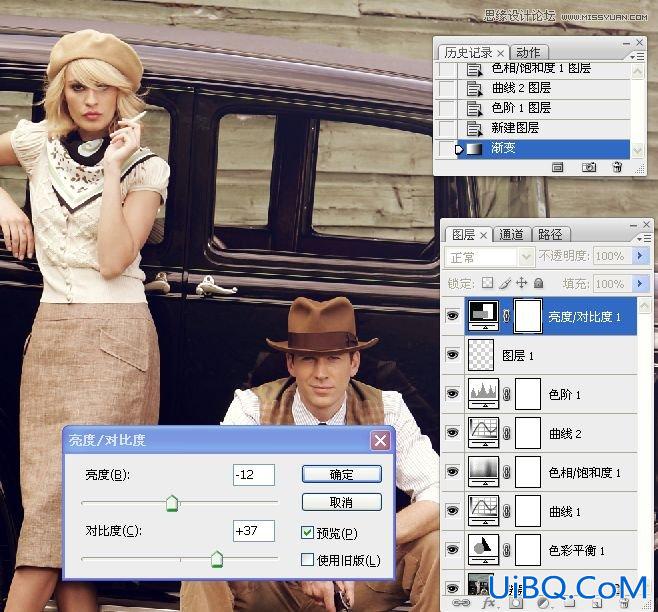Create new document from current state icon

point(557,167)
